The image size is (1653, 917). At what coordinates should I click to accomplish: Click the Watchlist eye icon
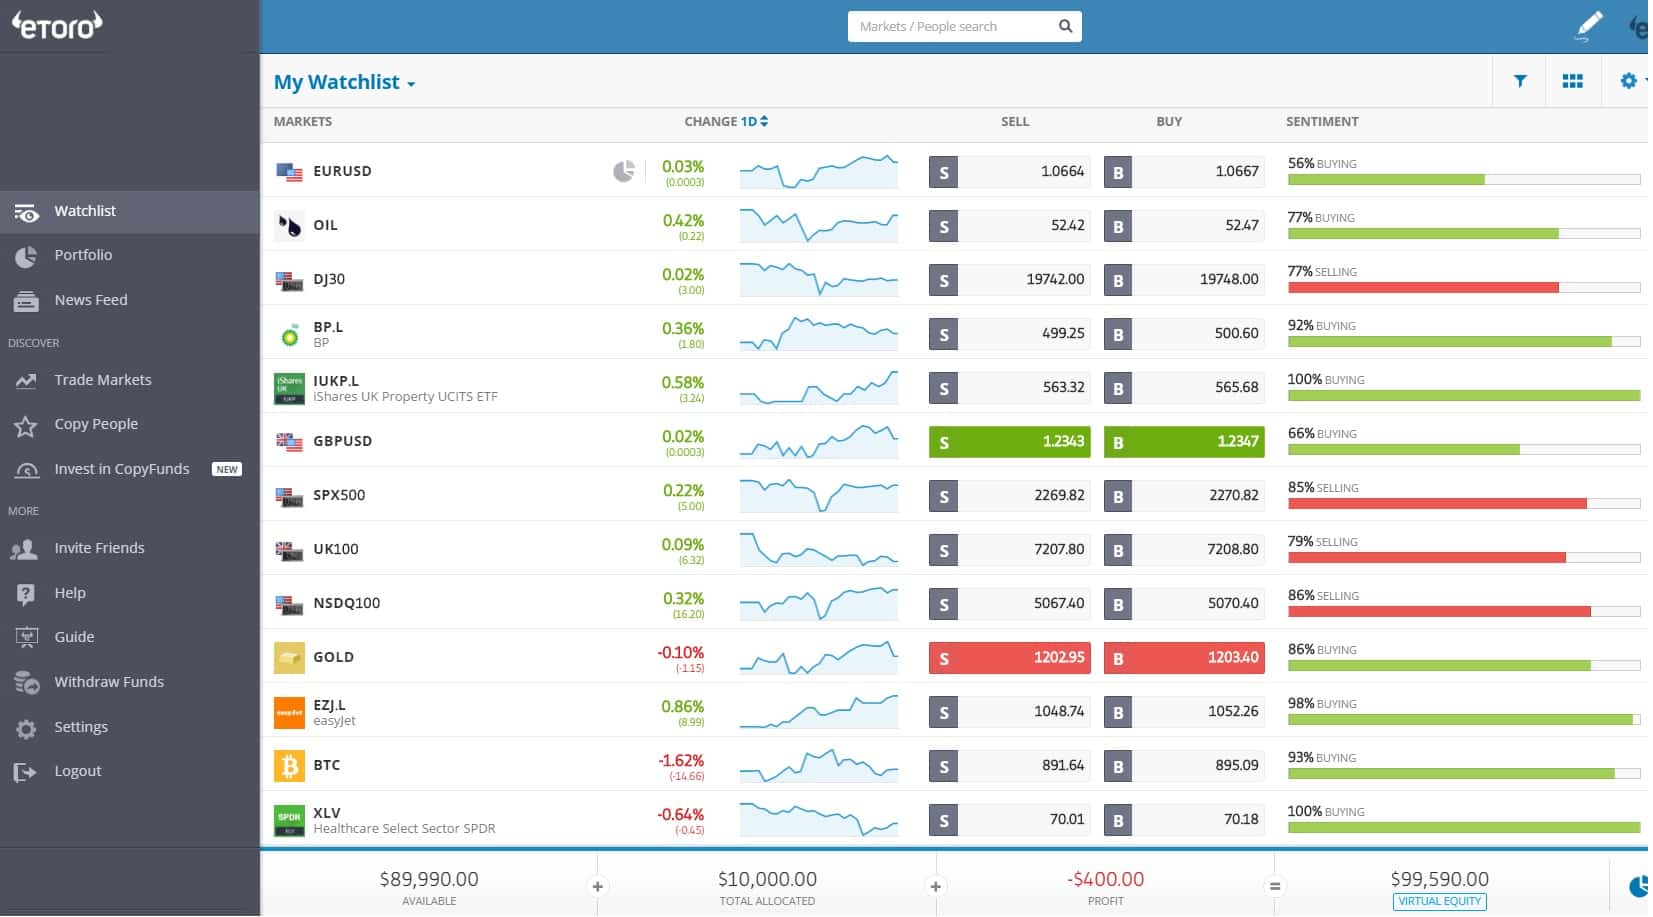[26, 212]
